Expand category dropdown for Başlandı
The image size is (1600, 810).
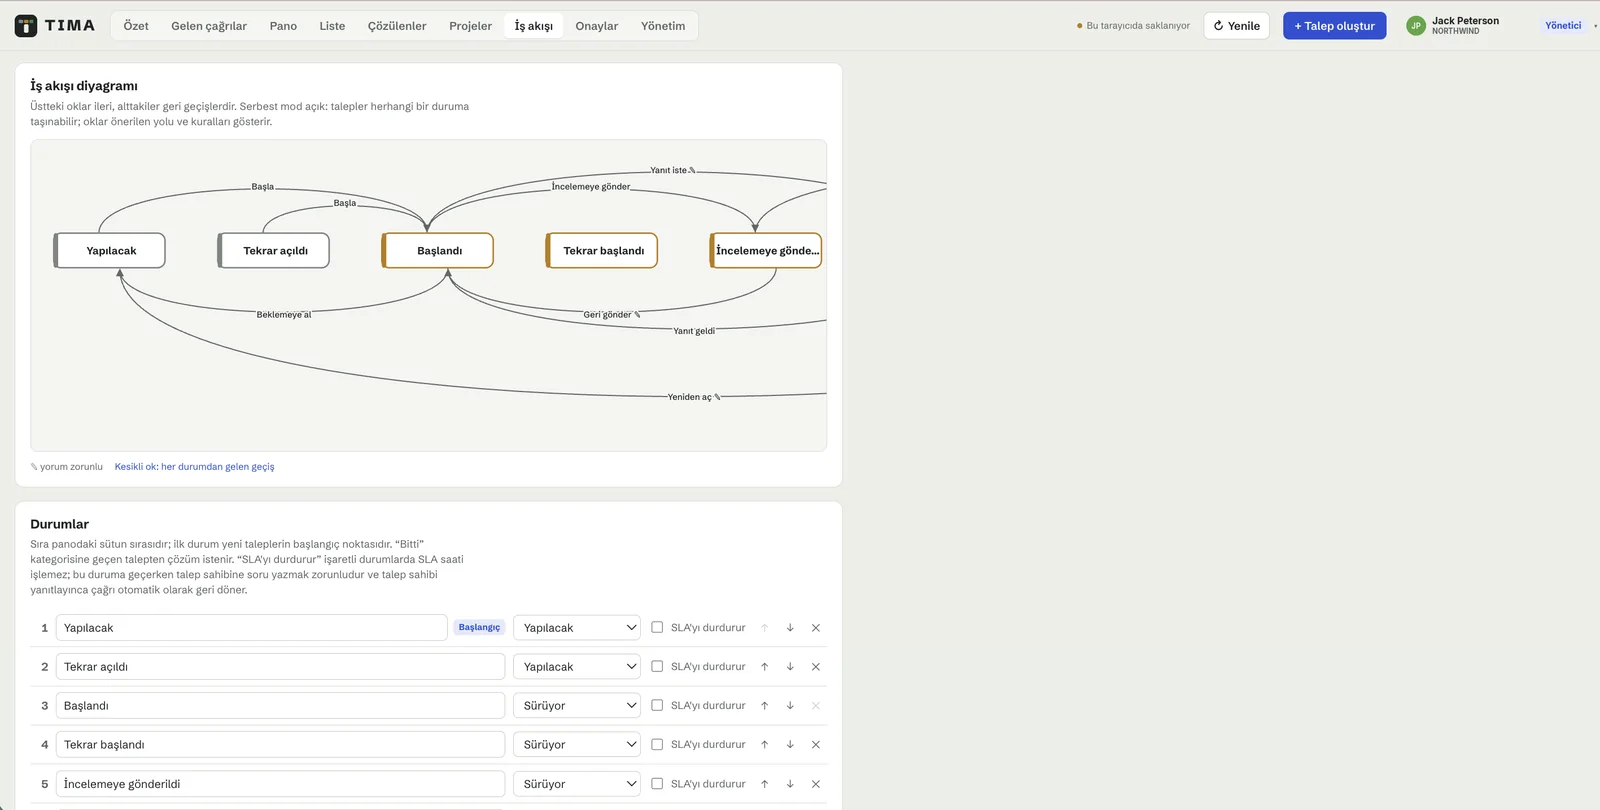577,706
